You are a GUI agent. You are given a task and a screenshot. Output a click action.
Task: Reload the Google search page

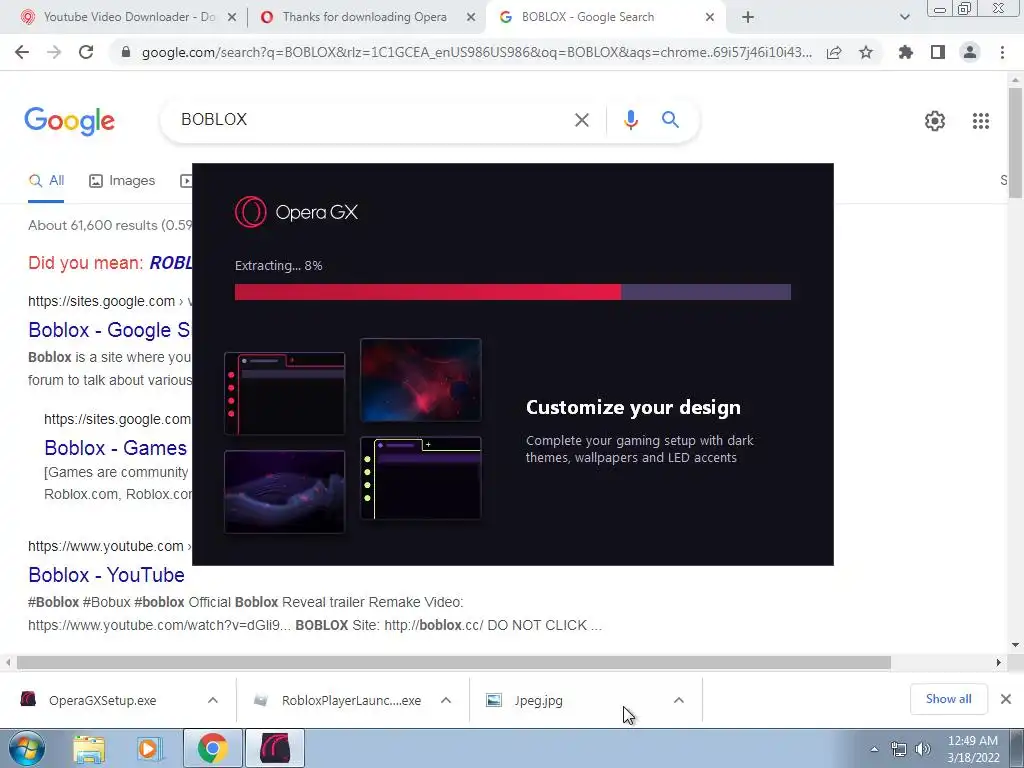[86, 52]
